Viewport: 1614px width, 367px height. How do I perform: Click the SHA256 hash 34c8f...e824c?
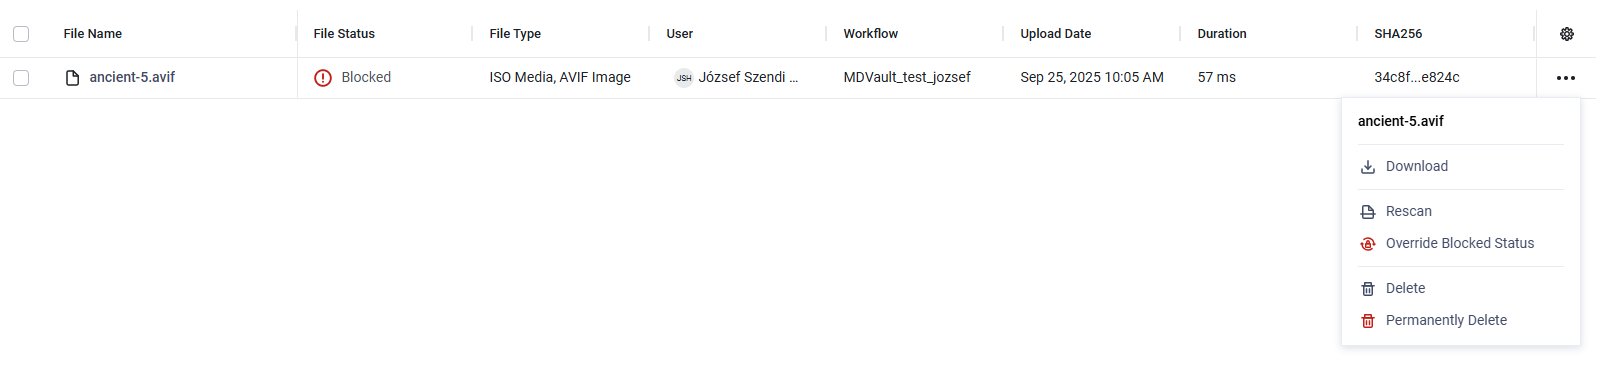[x=1416, y=77]
